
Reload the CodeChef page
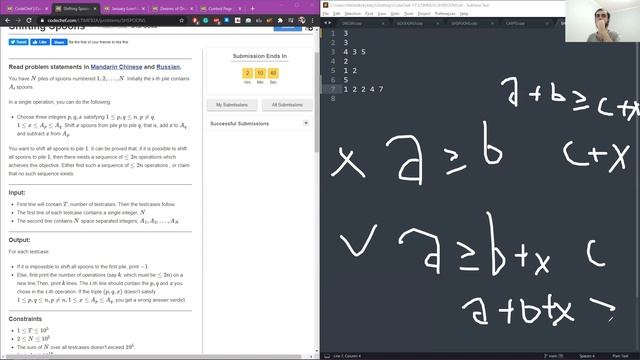tap(29, 20)
